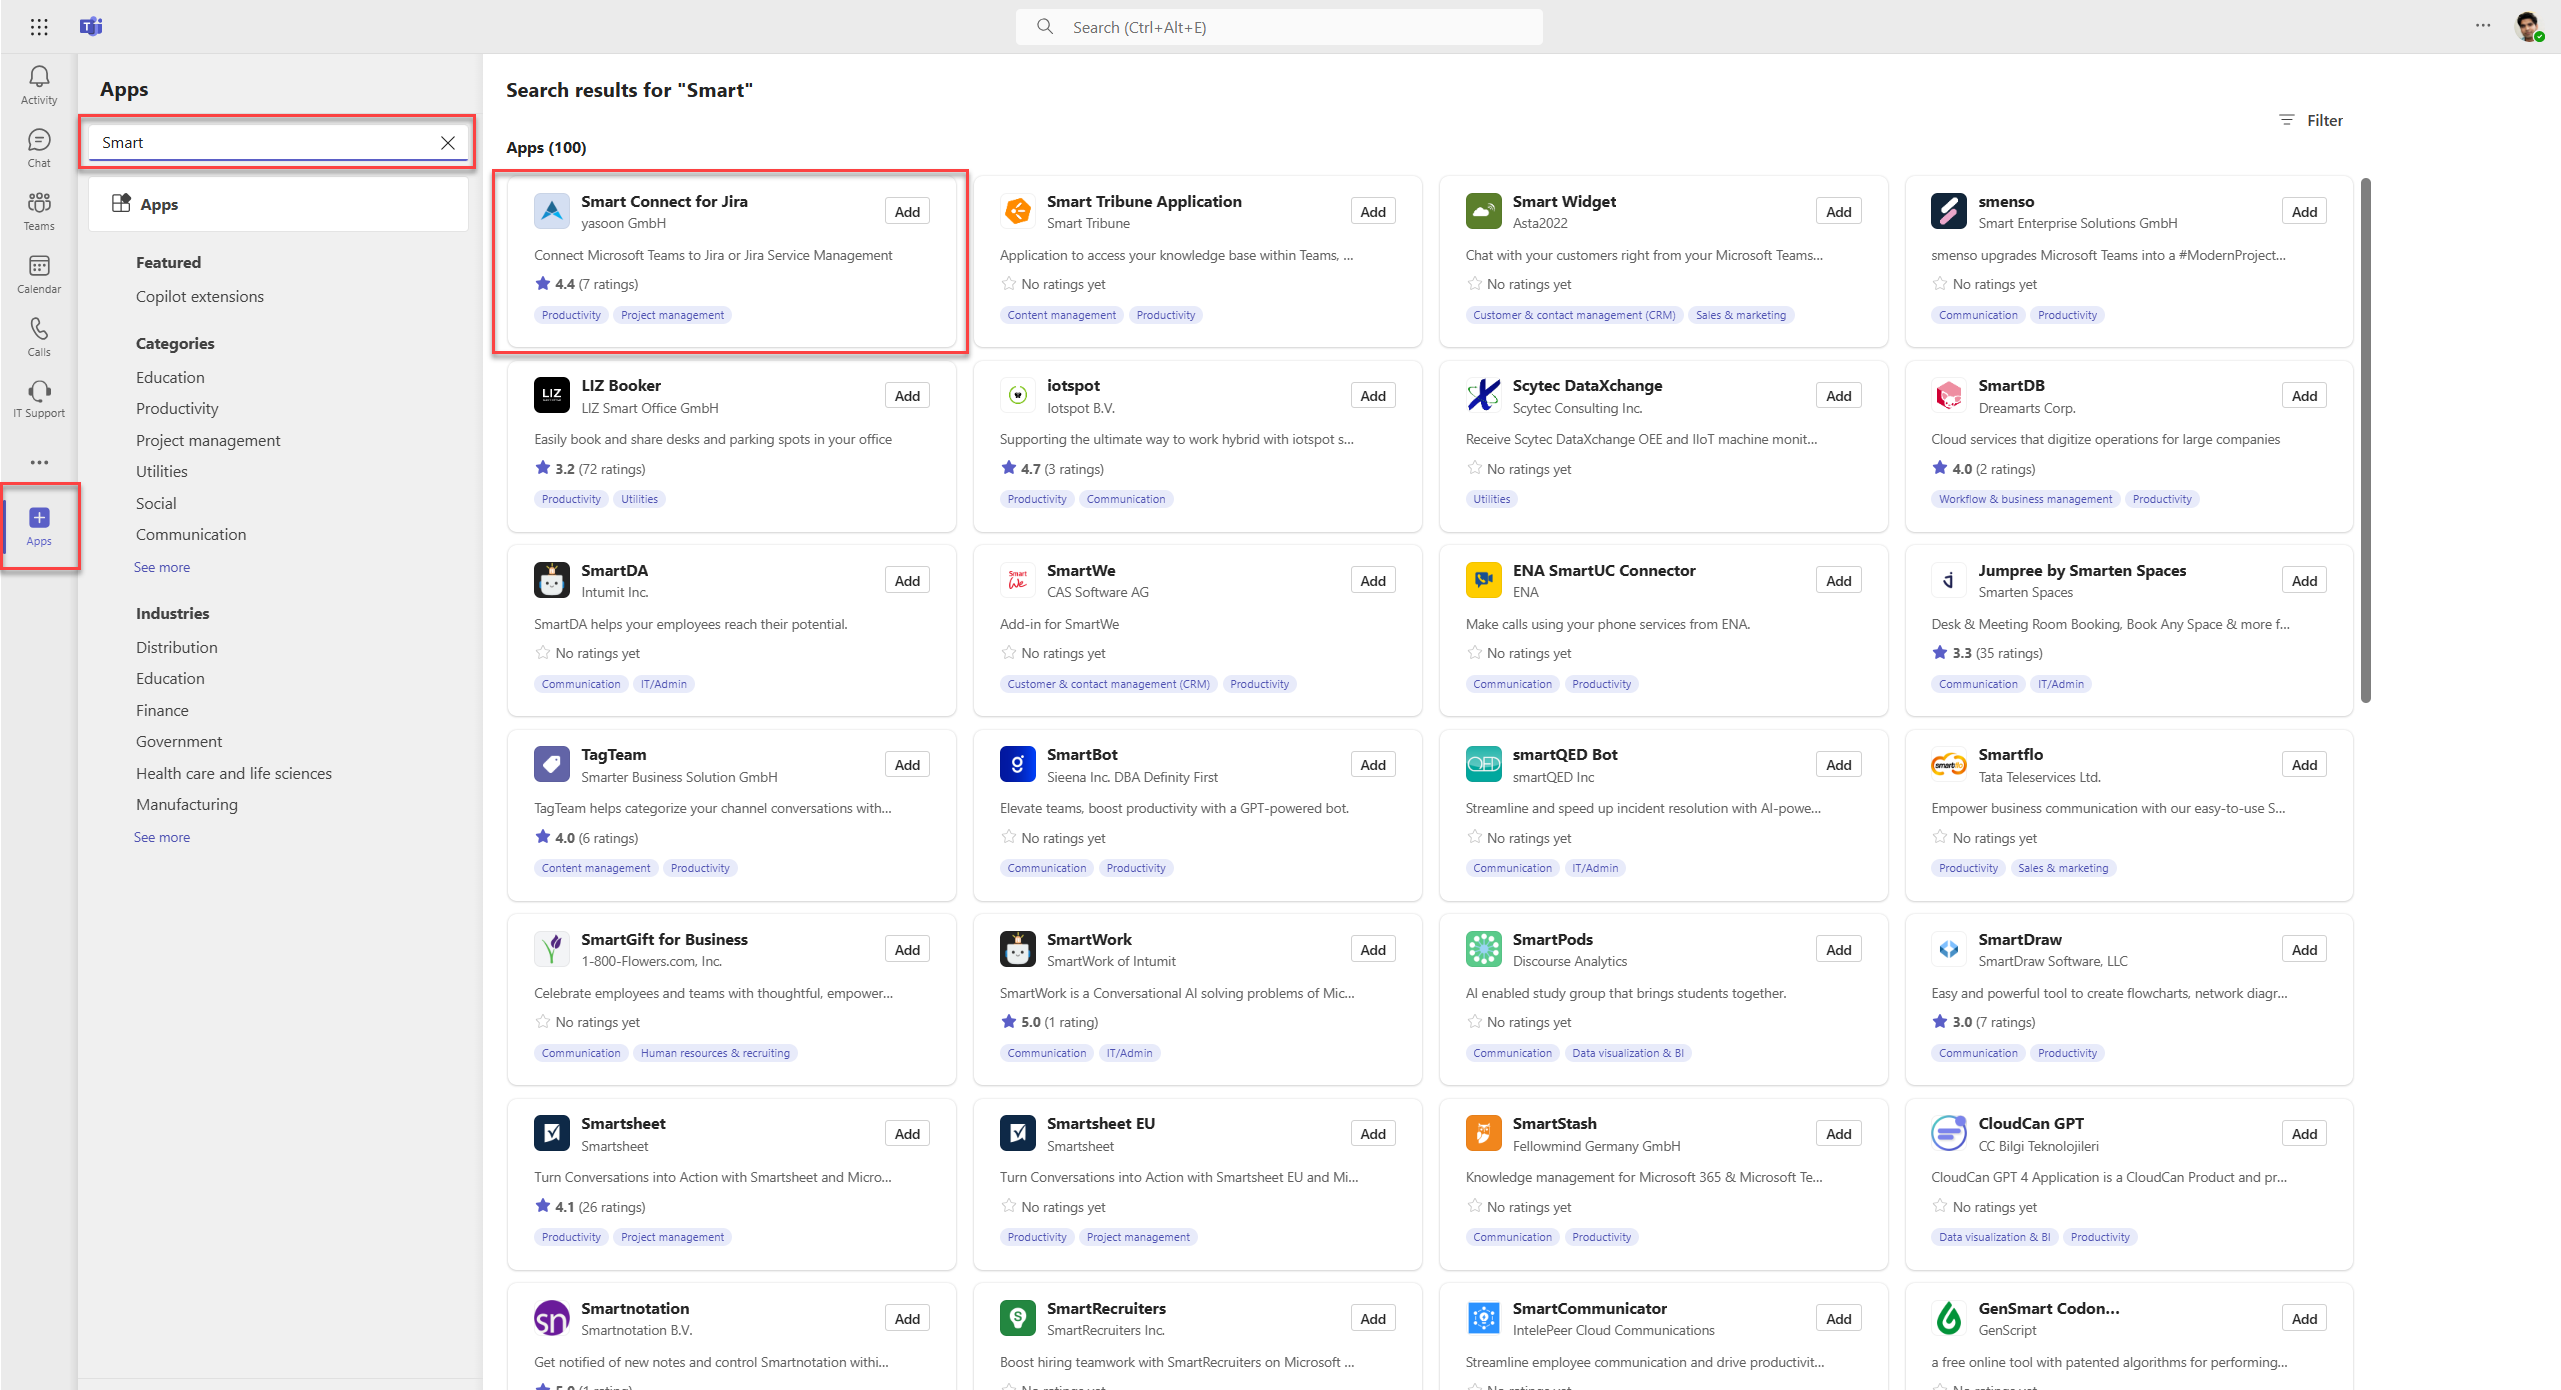
Task: Click the SmartRecruiters app logo
Action: click(1018, 1318)
